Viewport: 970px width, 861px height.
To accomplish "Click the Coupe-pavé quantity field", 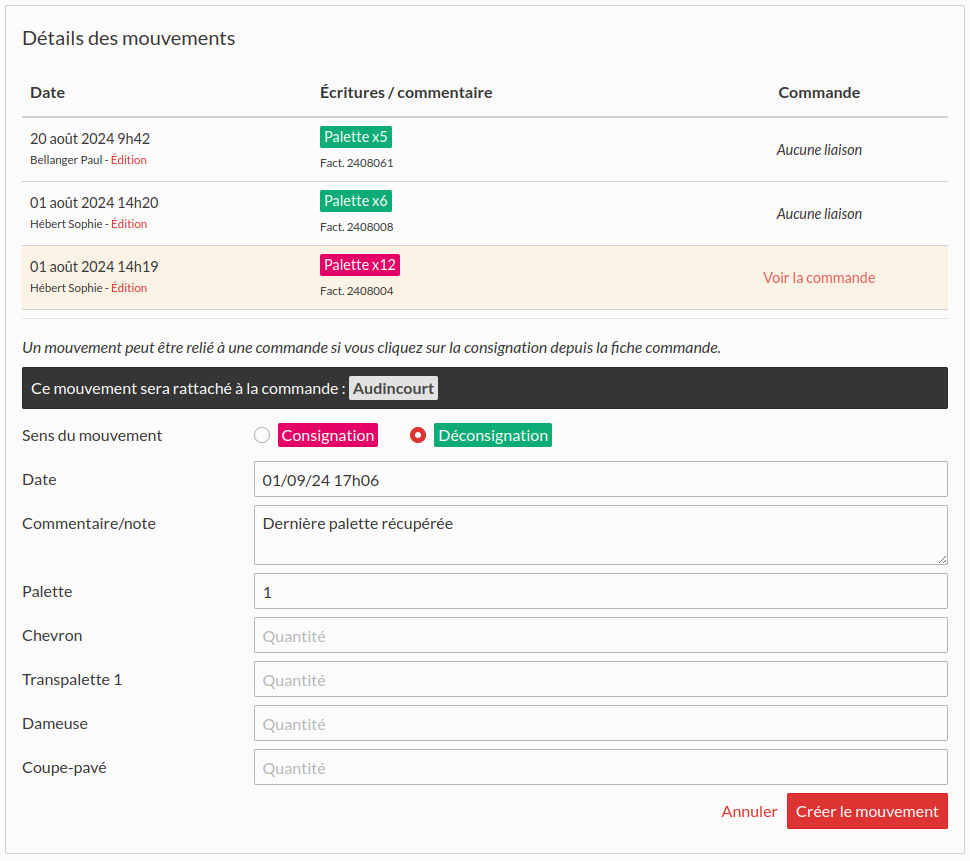I will point(600,767).
